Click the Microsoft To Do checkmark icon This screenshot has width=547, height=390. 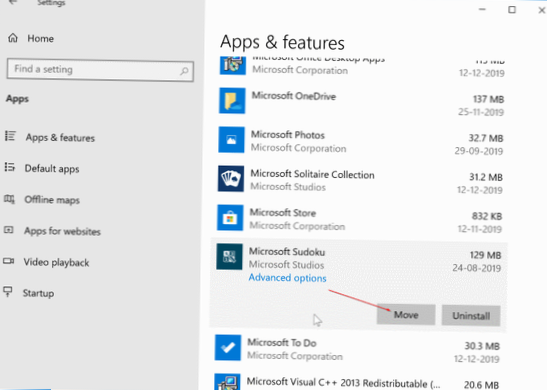pos(228,347)
